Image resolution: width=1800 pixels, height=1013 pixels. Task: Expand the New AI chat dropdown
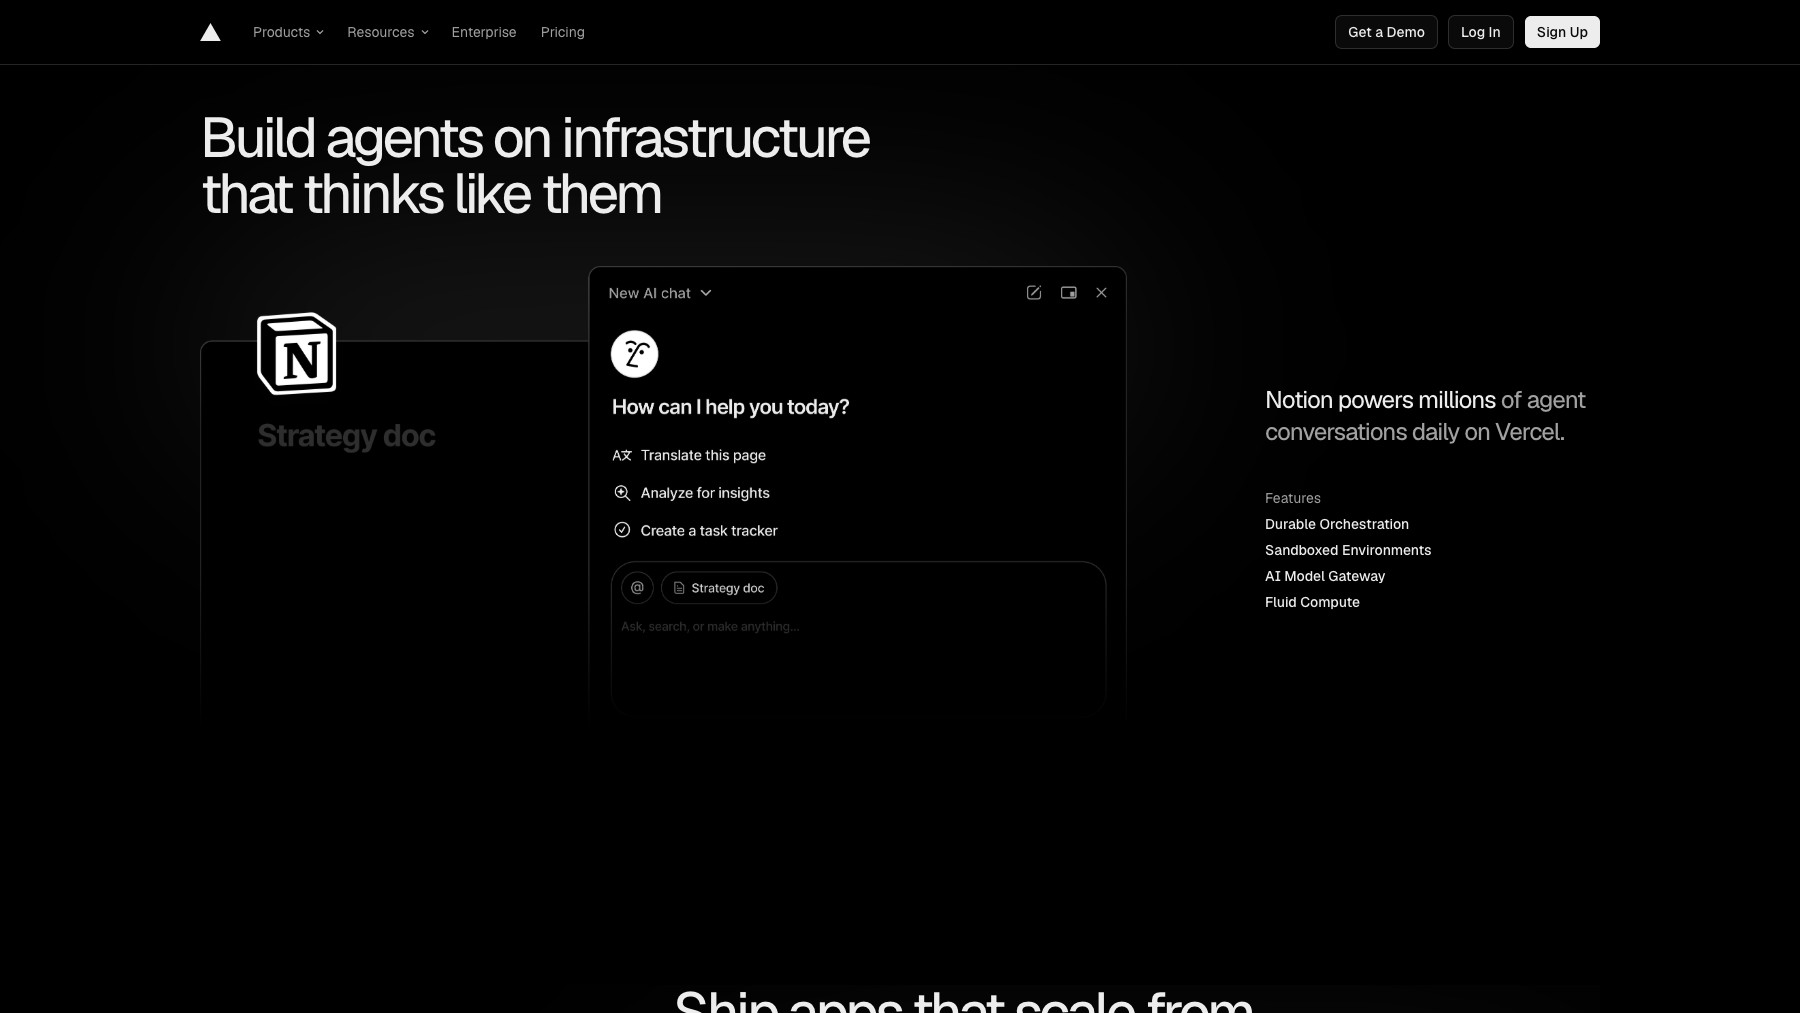pos(660,293)
